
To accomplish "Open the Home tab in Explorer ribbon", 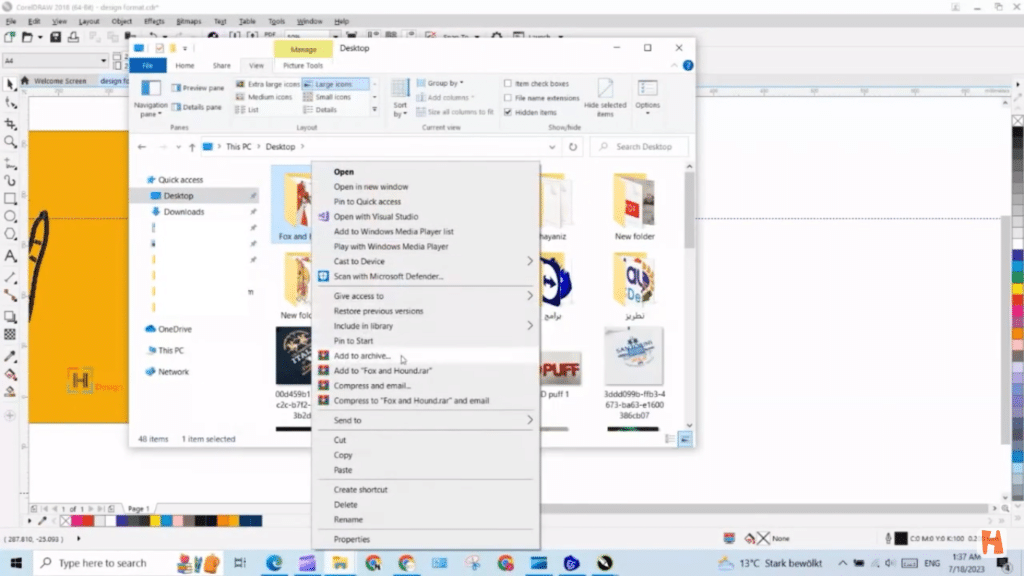I will 185,65.
